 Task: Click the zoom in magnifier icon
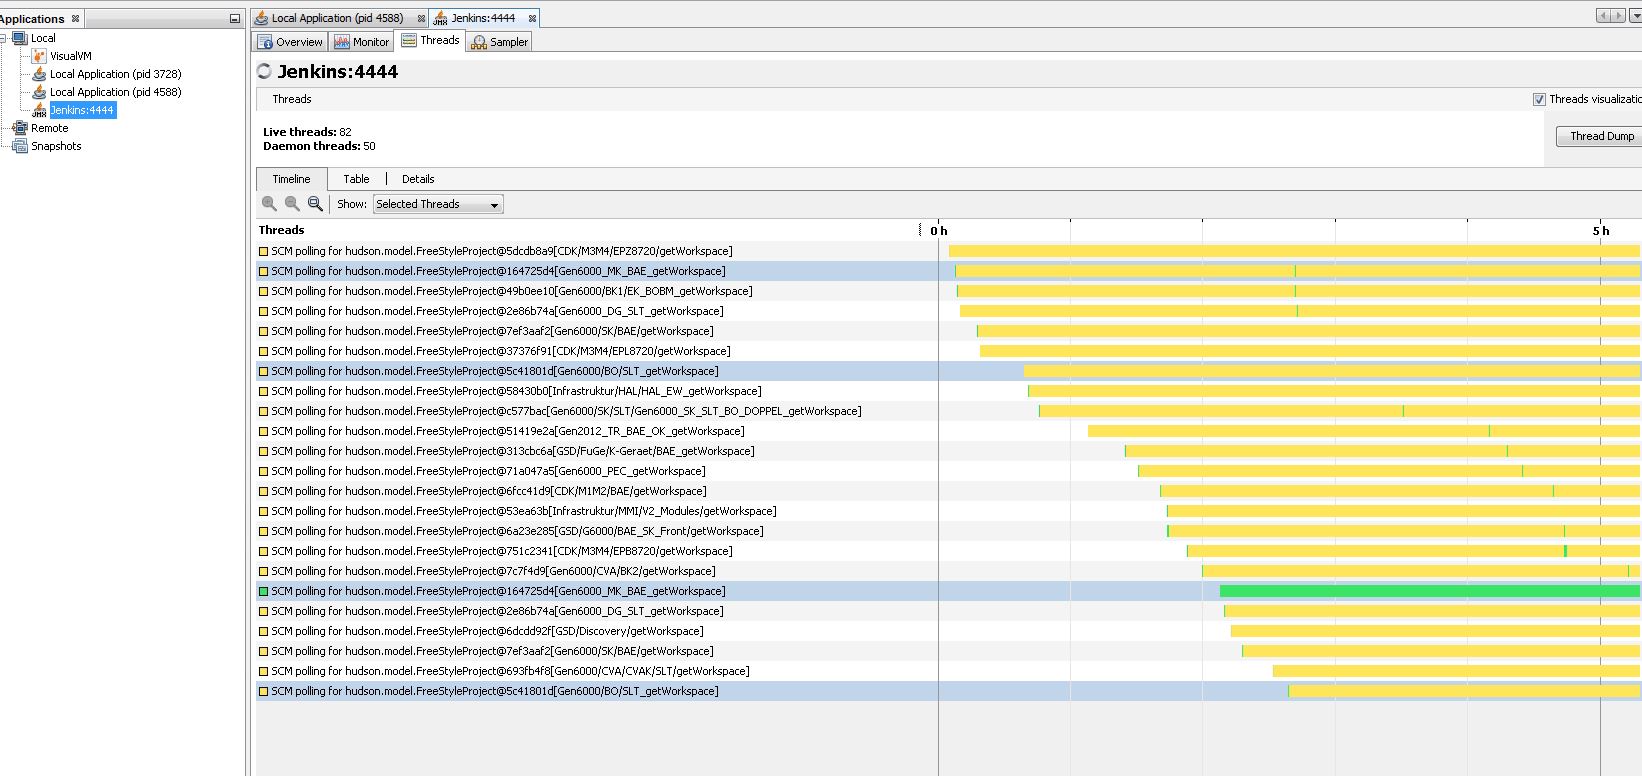tap(269, 204)
